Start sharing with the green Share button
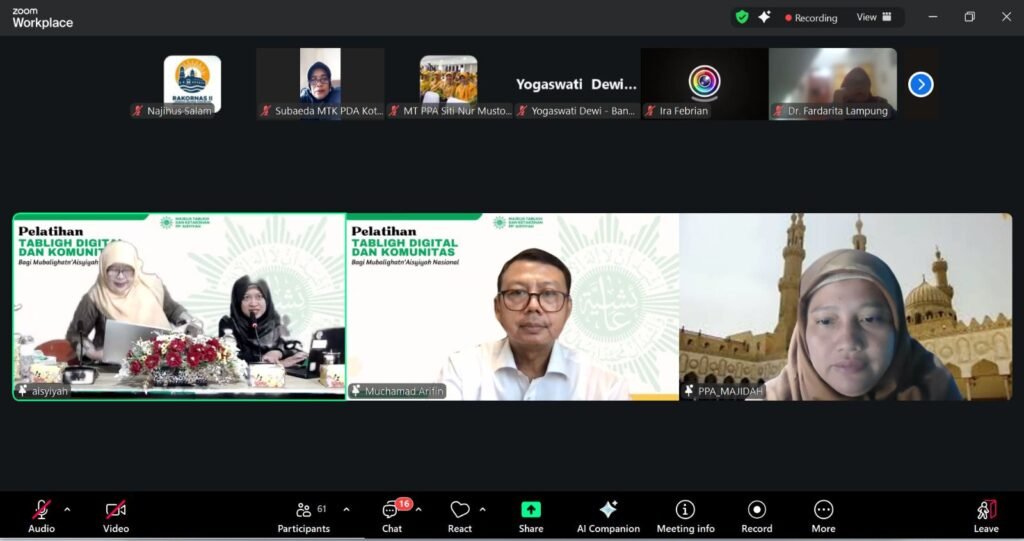The height and width of the screenshot is (541, 1024). coord(531,516)
